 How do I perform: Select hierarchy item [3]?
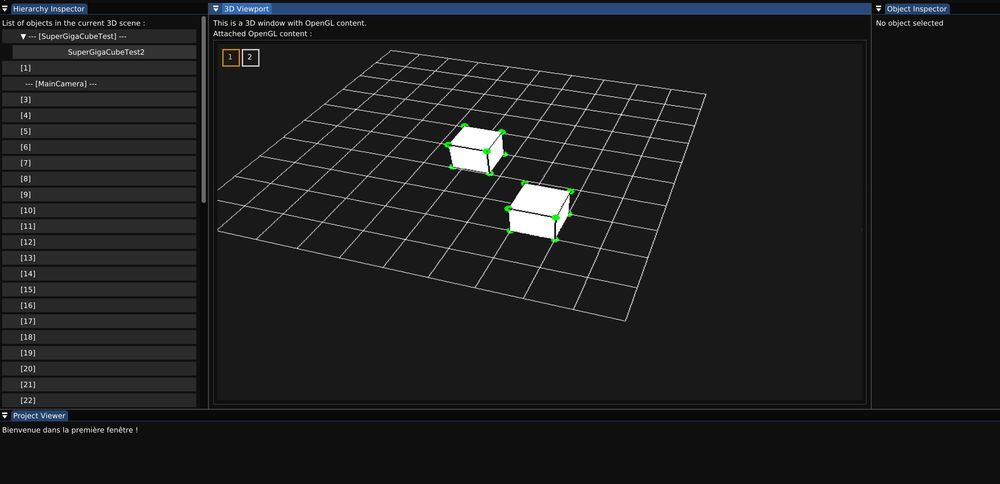point(99,99)
